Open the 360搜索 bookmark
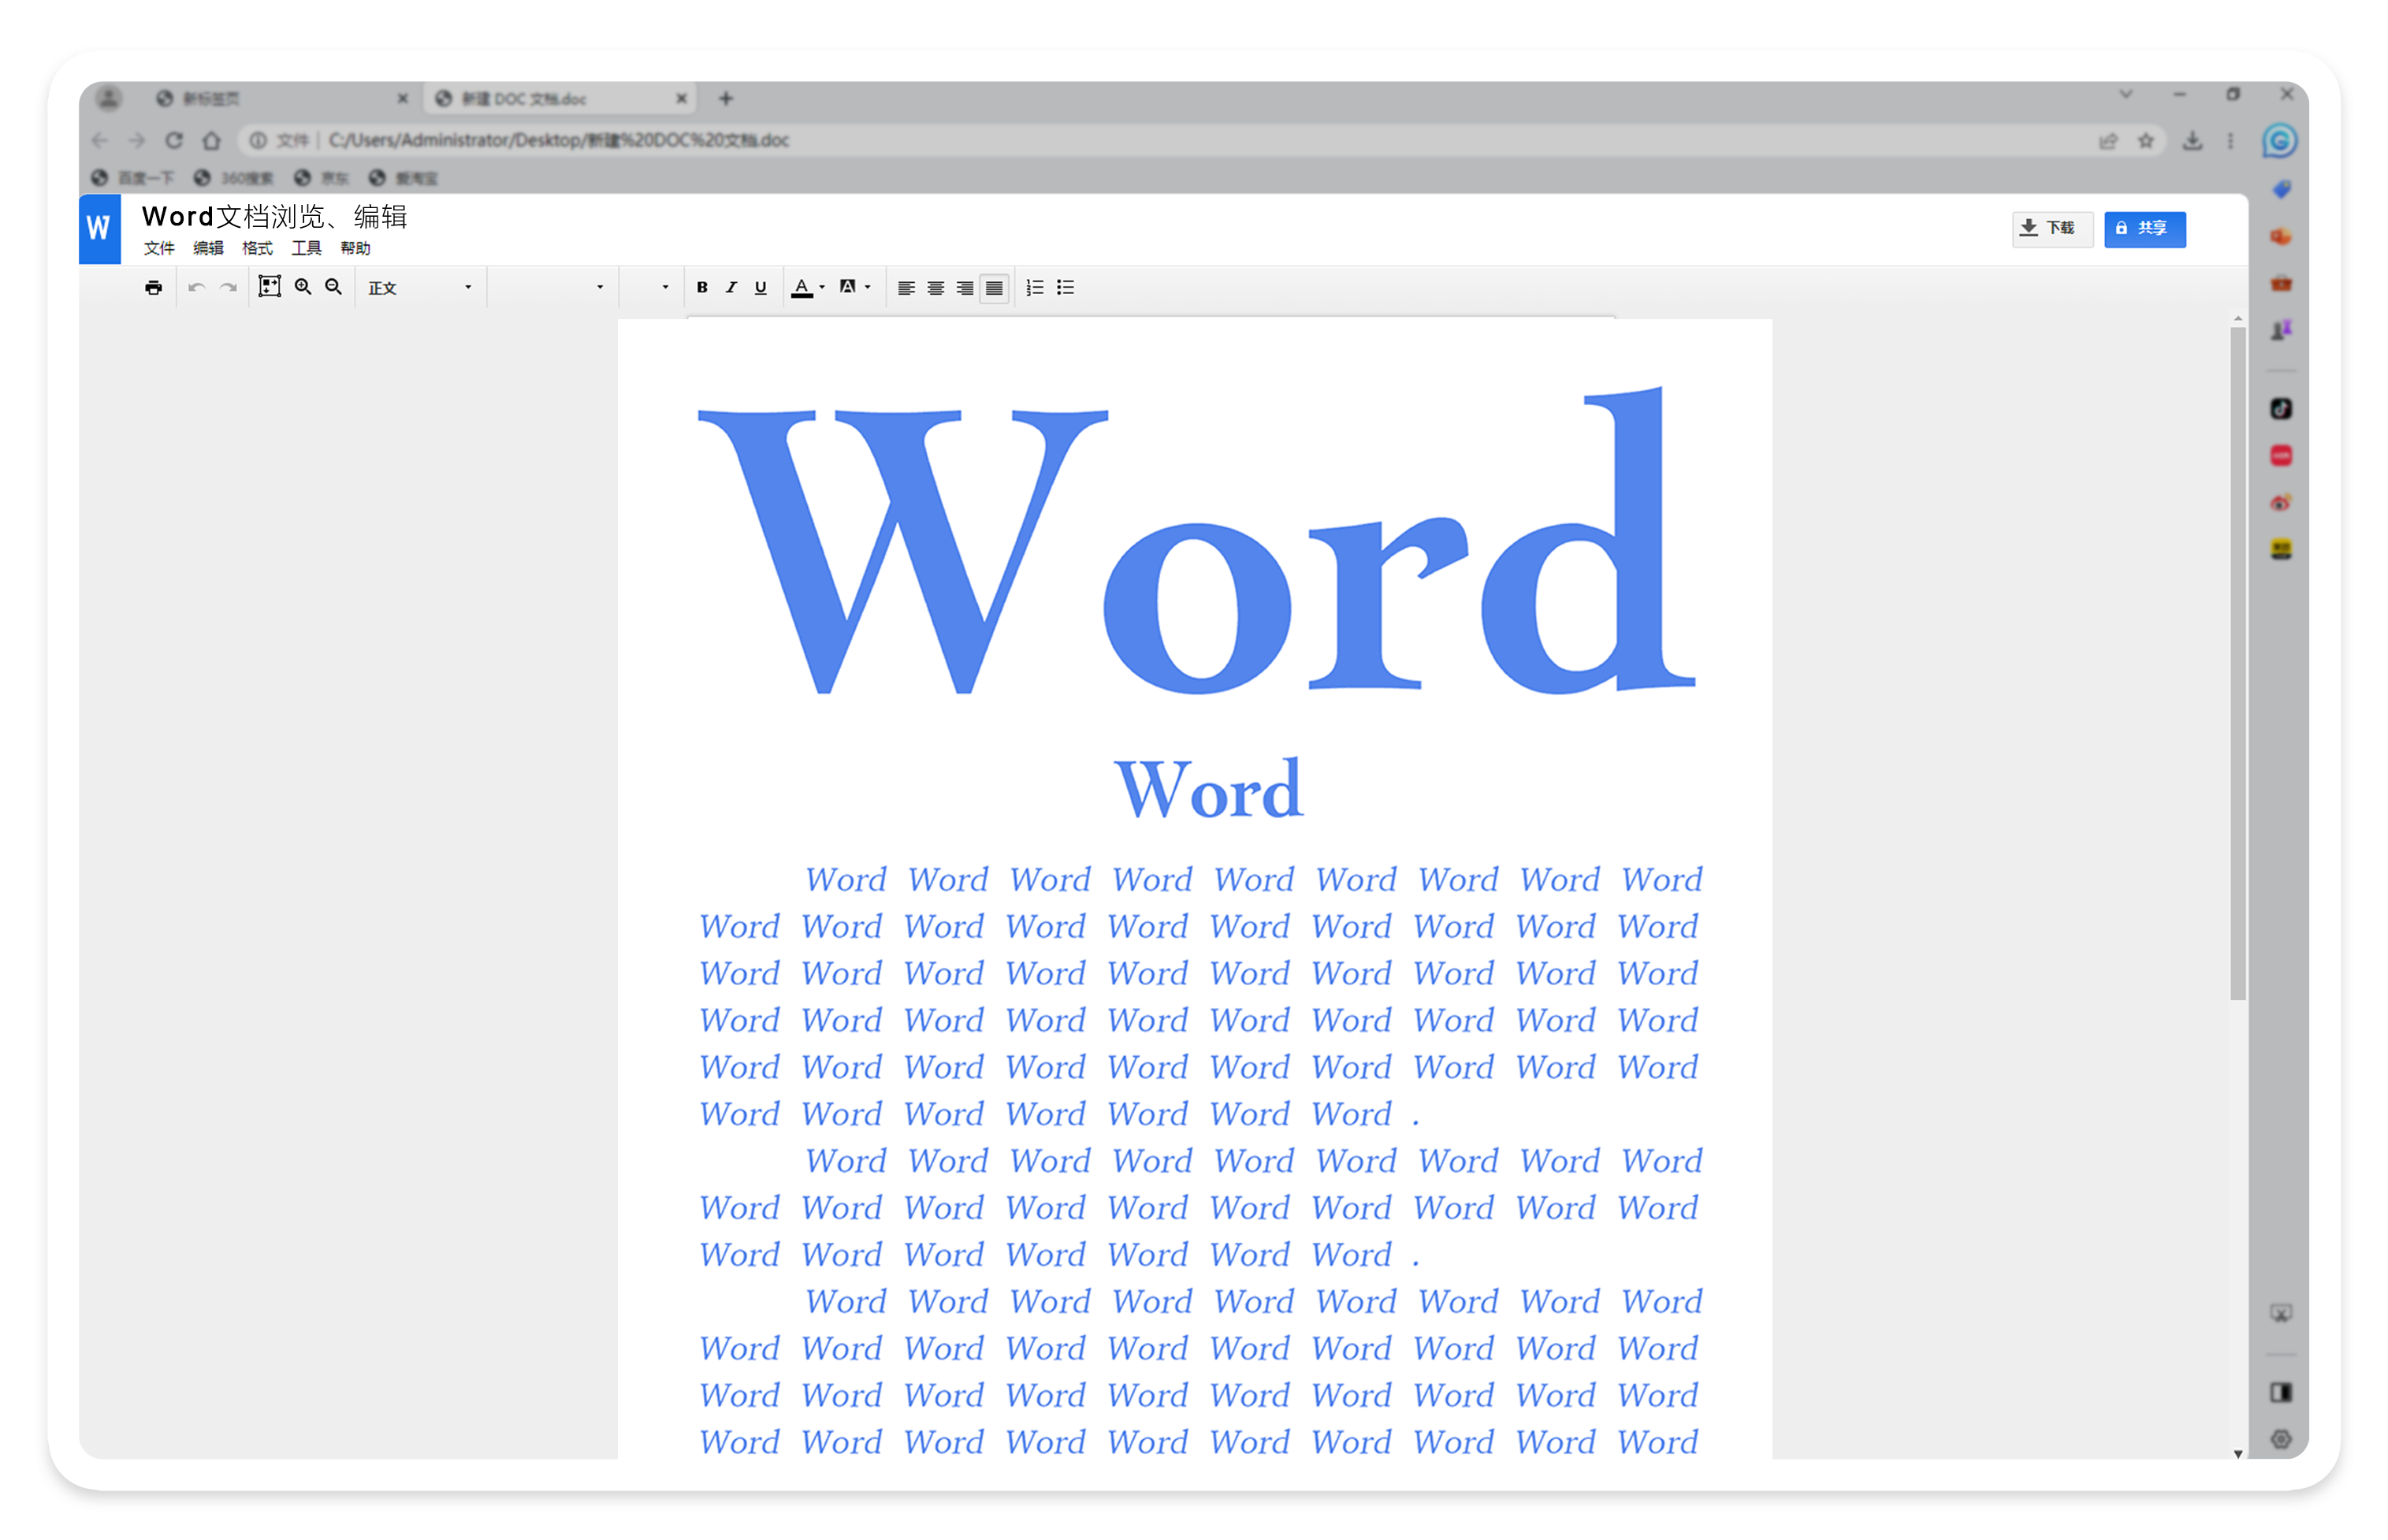The width and height of the screenshot is (2388, 1540). pyautogui.click(x=234, y=178)
